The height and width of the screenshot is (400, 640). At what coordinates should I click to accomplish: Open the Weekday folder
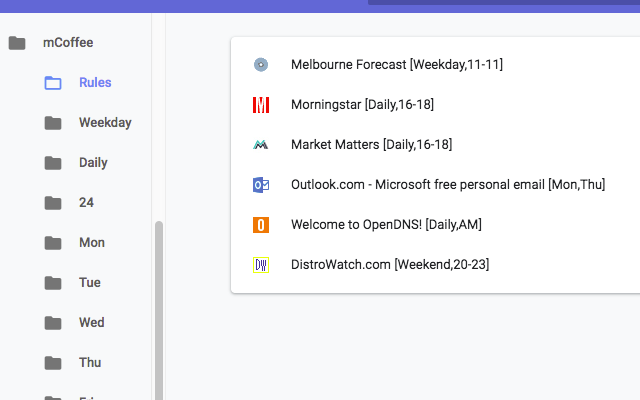(105, 123)
